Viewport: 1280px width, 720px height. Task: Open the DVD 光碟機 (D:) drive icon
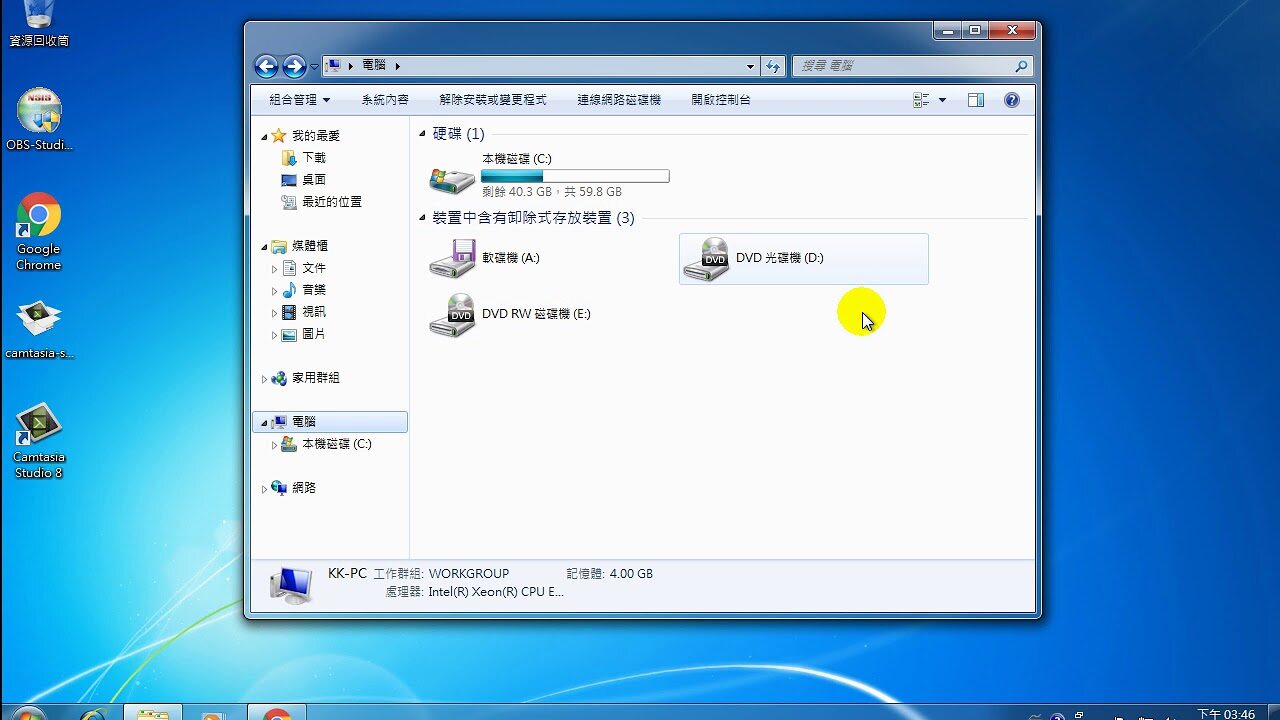tap(707, 259)
